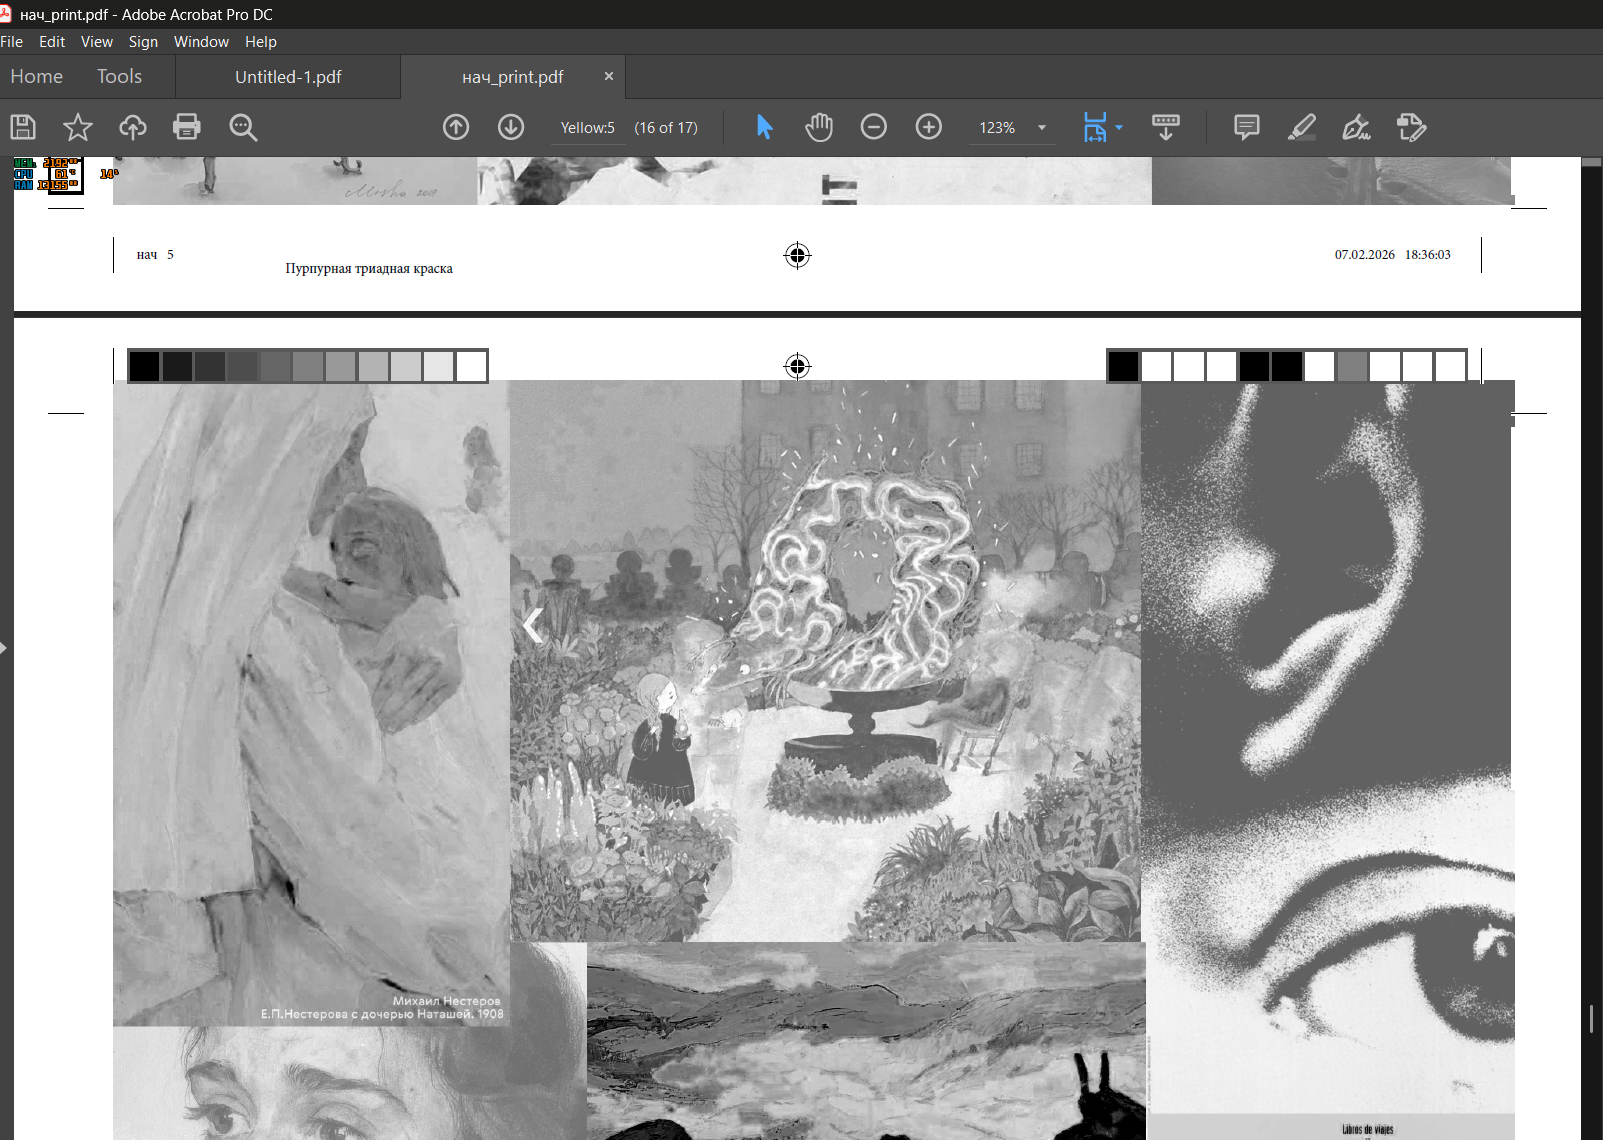Click the fit page scrolling icon

click(x=1095, y=127)
